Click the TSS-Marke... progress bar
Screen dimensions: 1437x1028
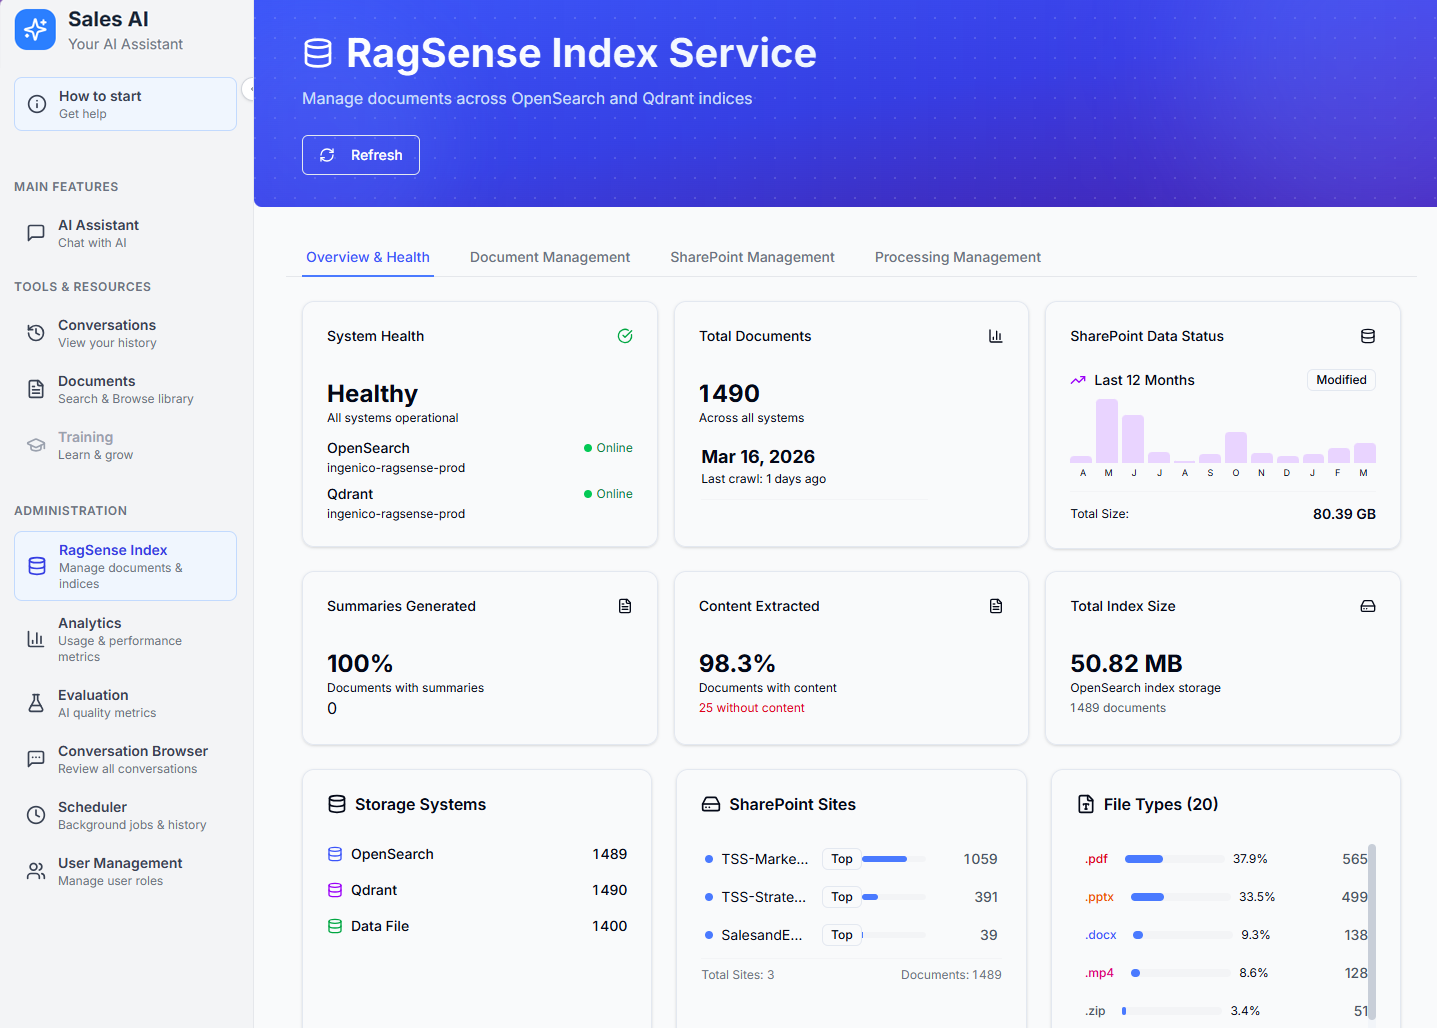[894, 859]
